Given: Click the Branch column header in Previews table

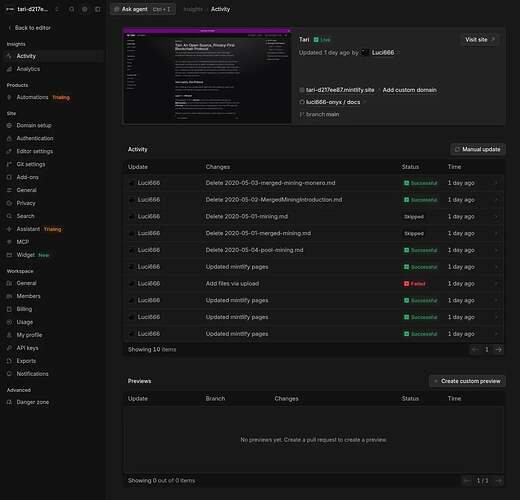Looking at the screenshot, I should pos(215,399).
